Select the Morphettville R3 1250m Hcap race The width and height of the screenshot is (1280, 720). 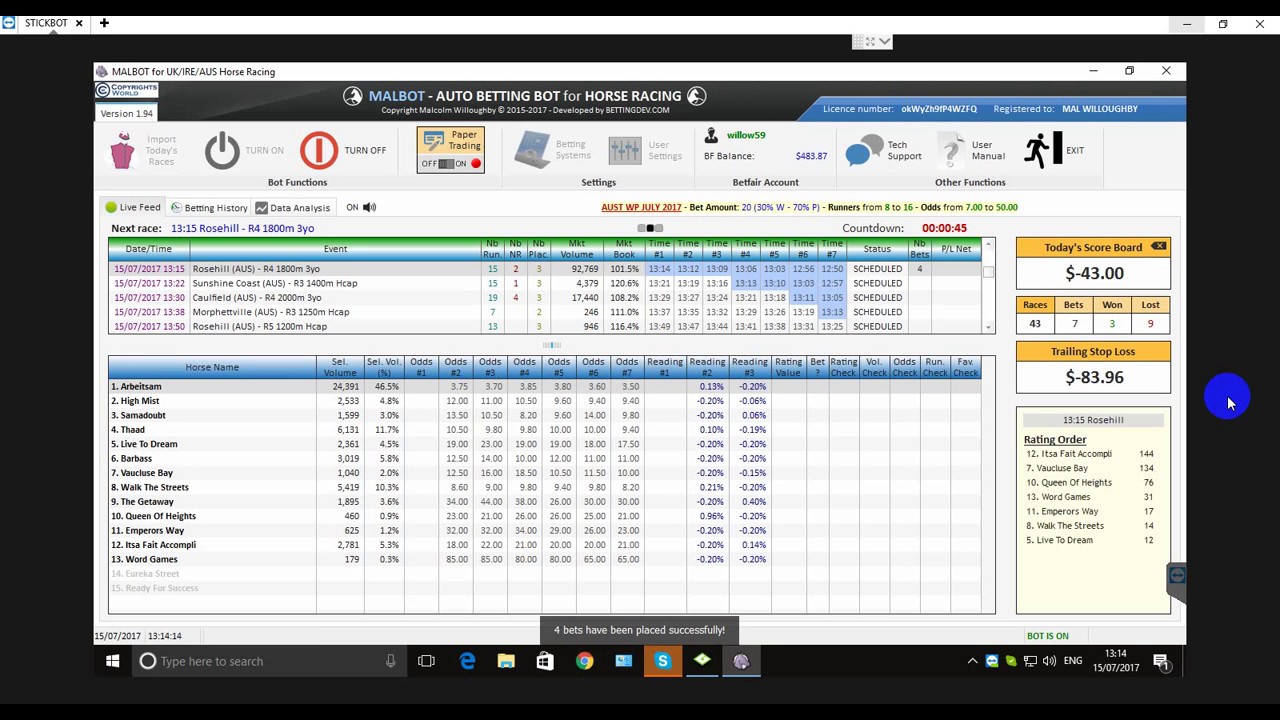[545, 312]
